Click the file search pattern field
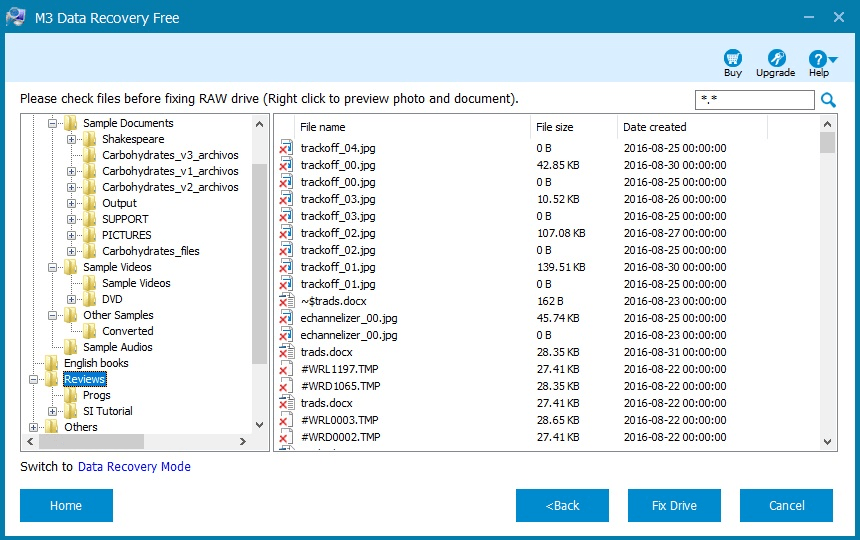Viewport: 860px width, 540px height. (x=755, y=100)
